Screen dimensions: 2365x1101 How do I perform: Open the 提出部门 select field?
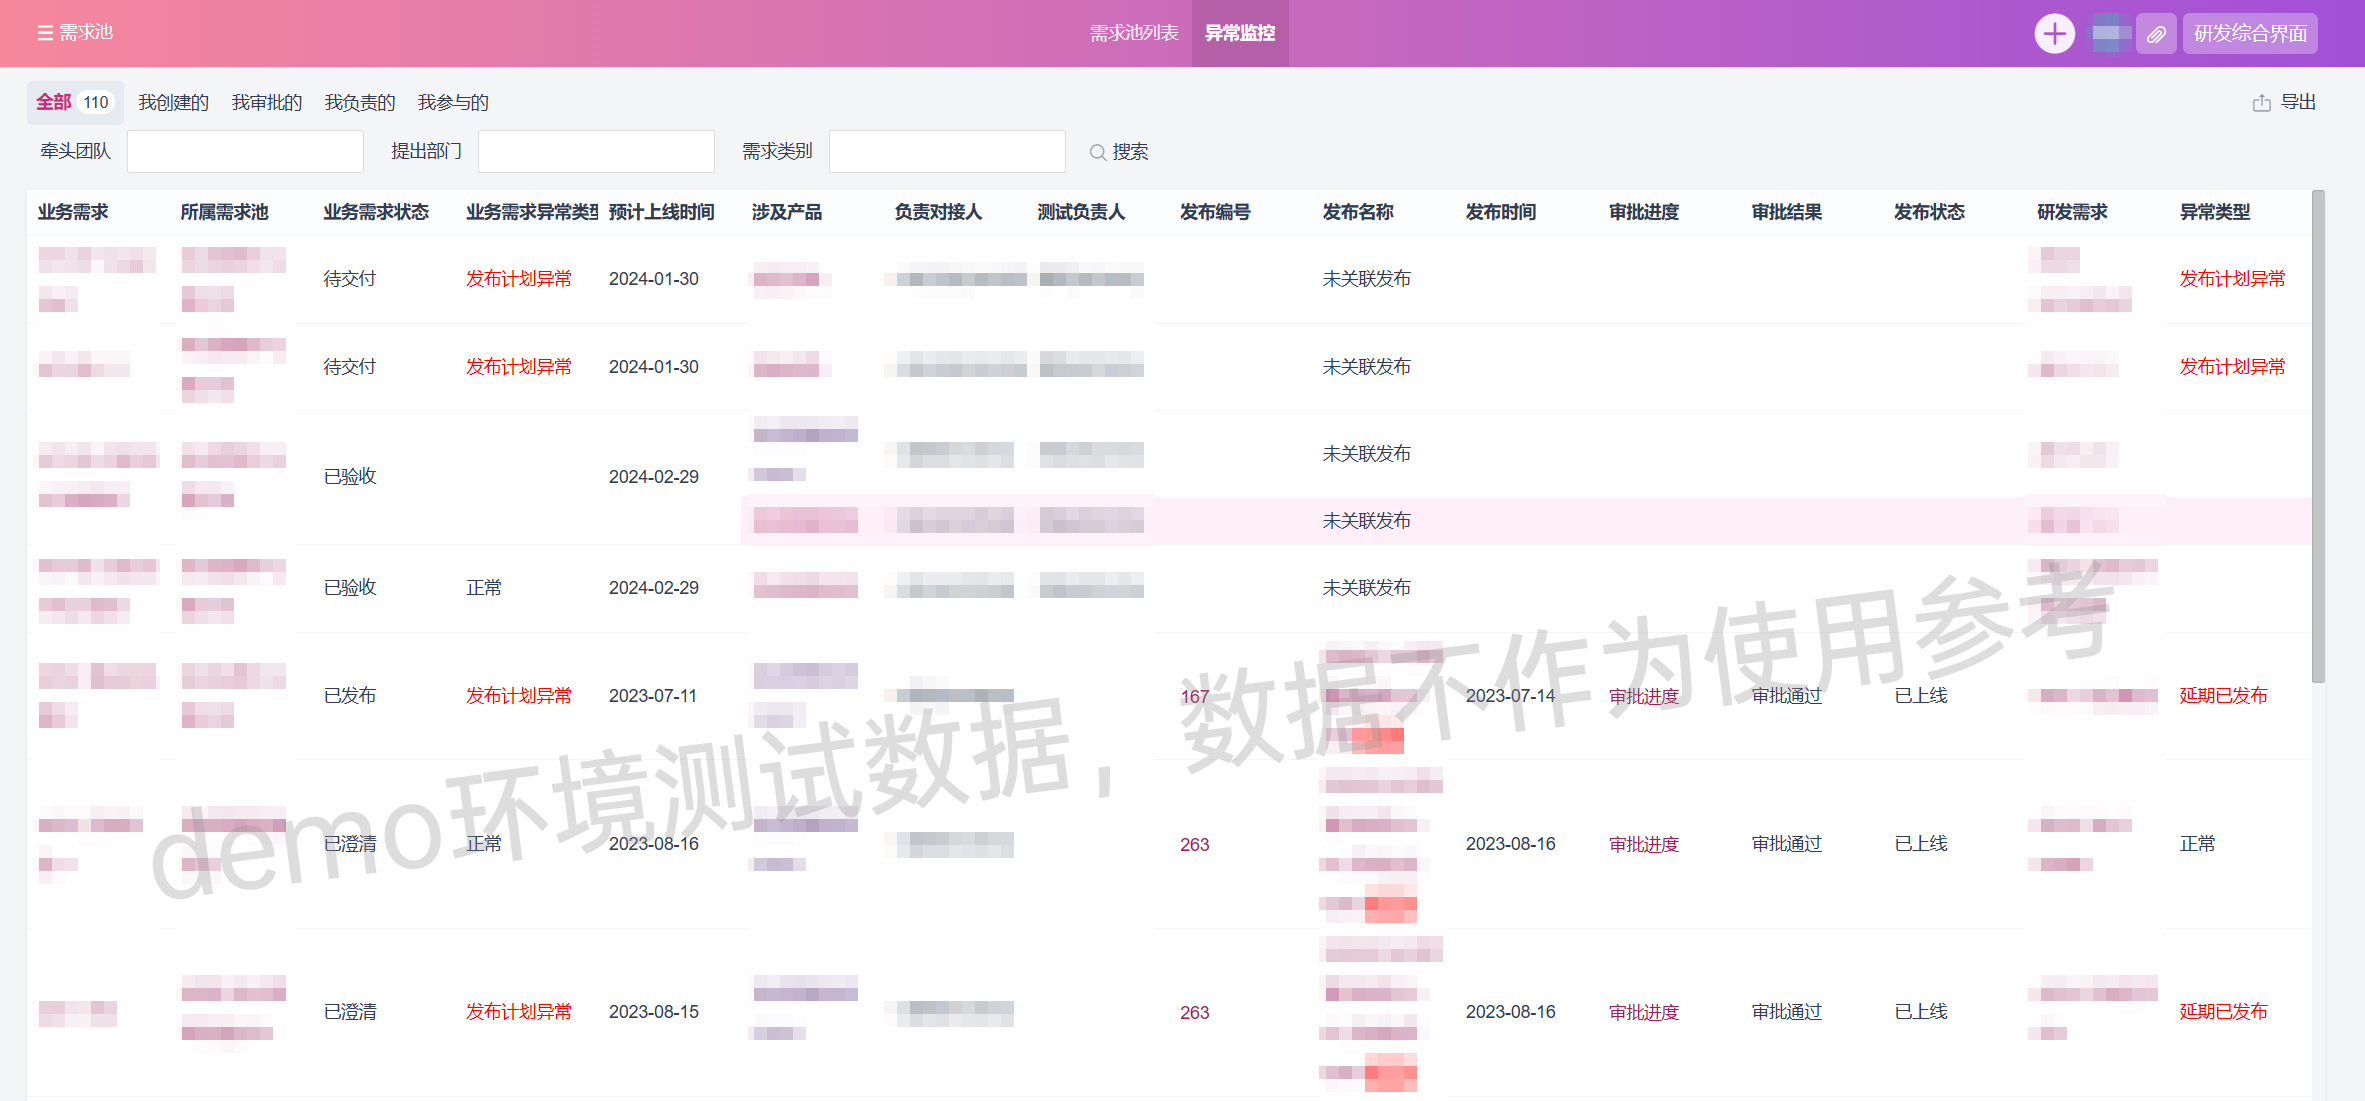[596, 152]
